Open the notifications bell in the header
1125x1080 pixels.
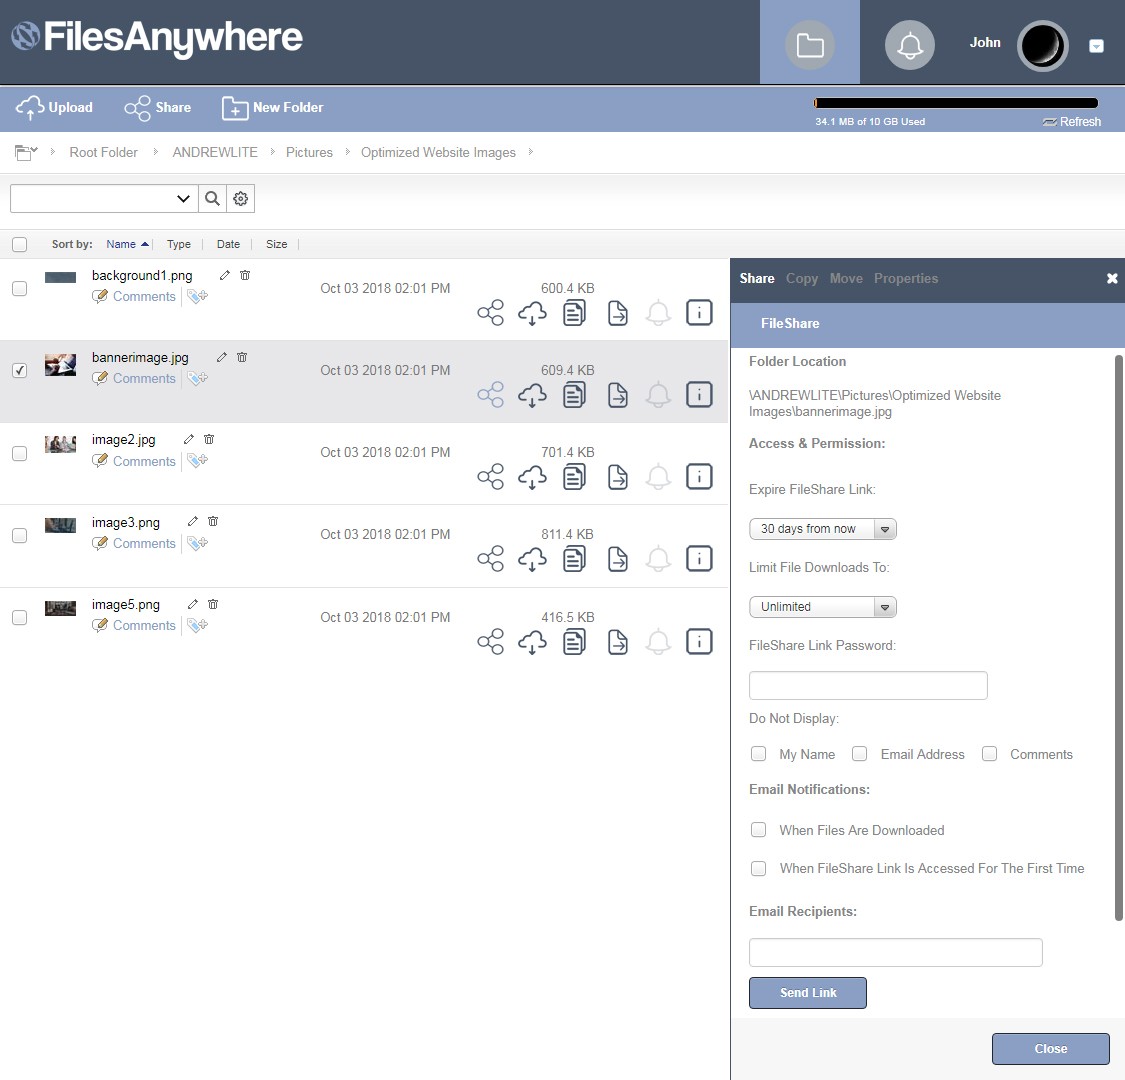(x=909, y=43)
